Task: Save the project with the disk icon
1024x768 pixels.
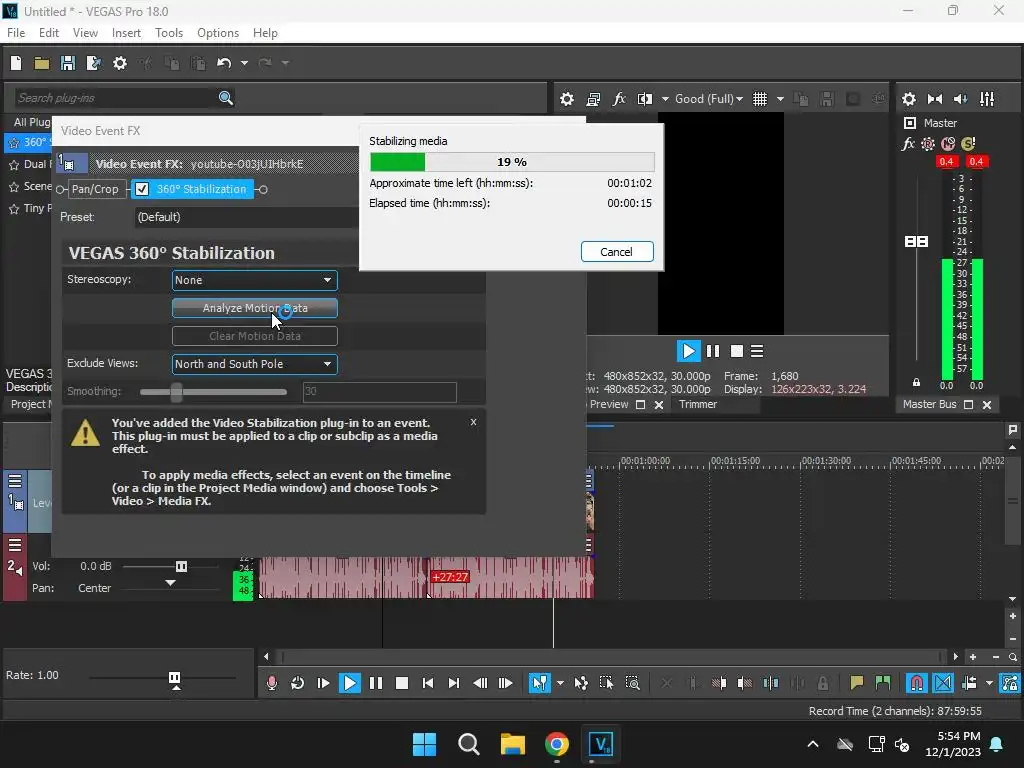Action: (x=67, y=63)
